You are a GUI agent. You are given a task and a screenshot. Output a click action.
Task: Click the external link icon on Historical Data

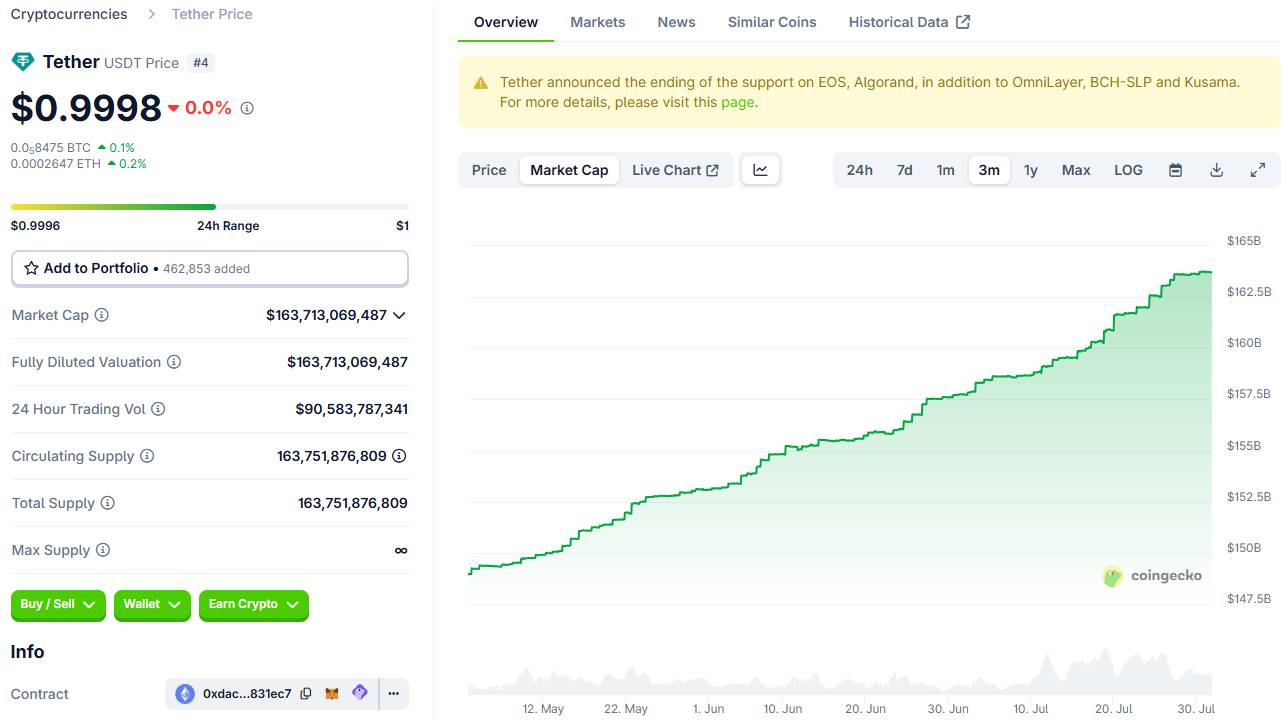coord(963,22)
